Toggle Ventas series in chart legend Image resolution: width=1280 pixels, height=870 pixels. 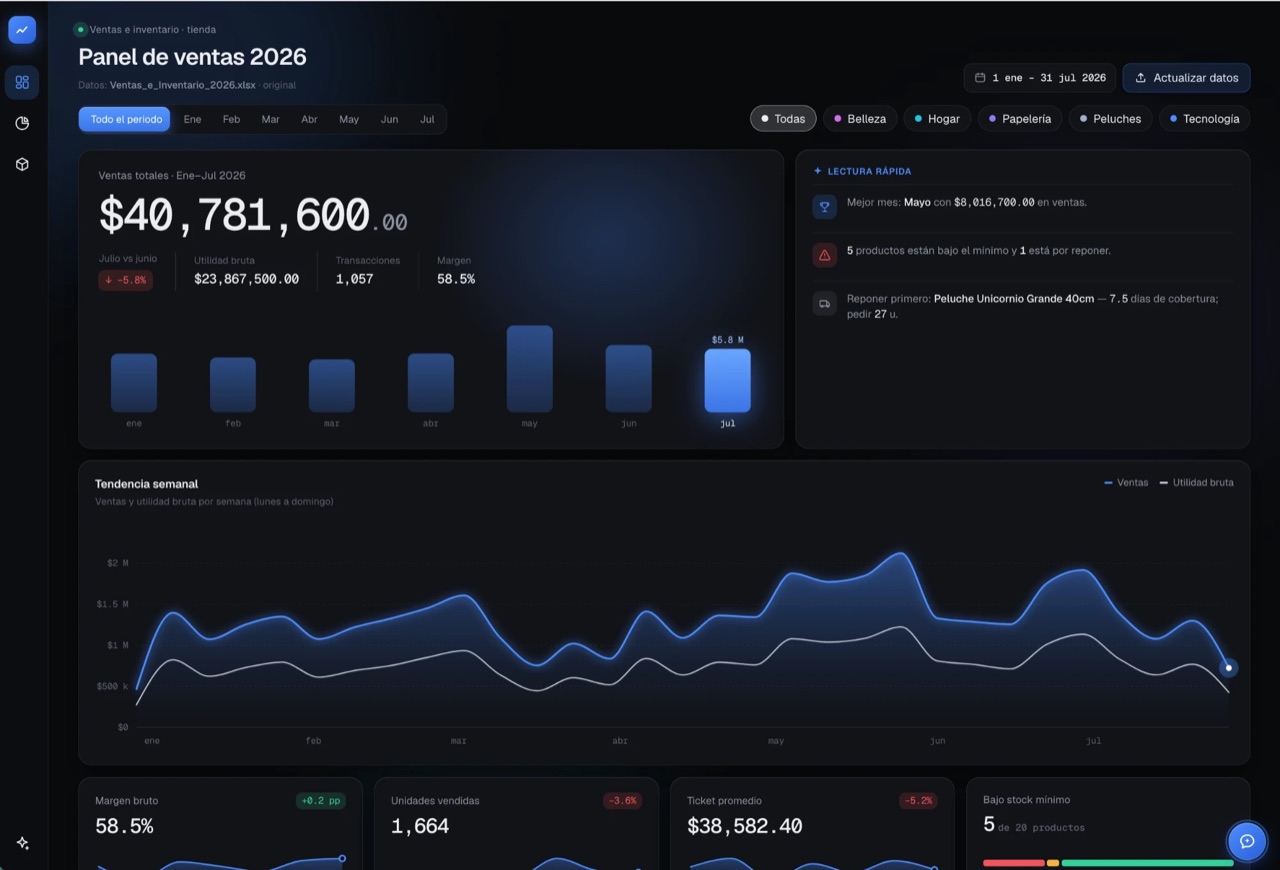coord(1126,483)
